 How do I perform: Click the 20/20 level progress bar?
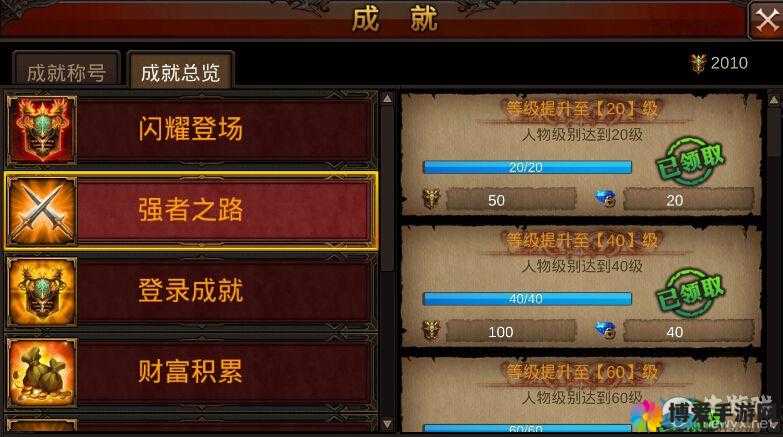coord(527,167)
